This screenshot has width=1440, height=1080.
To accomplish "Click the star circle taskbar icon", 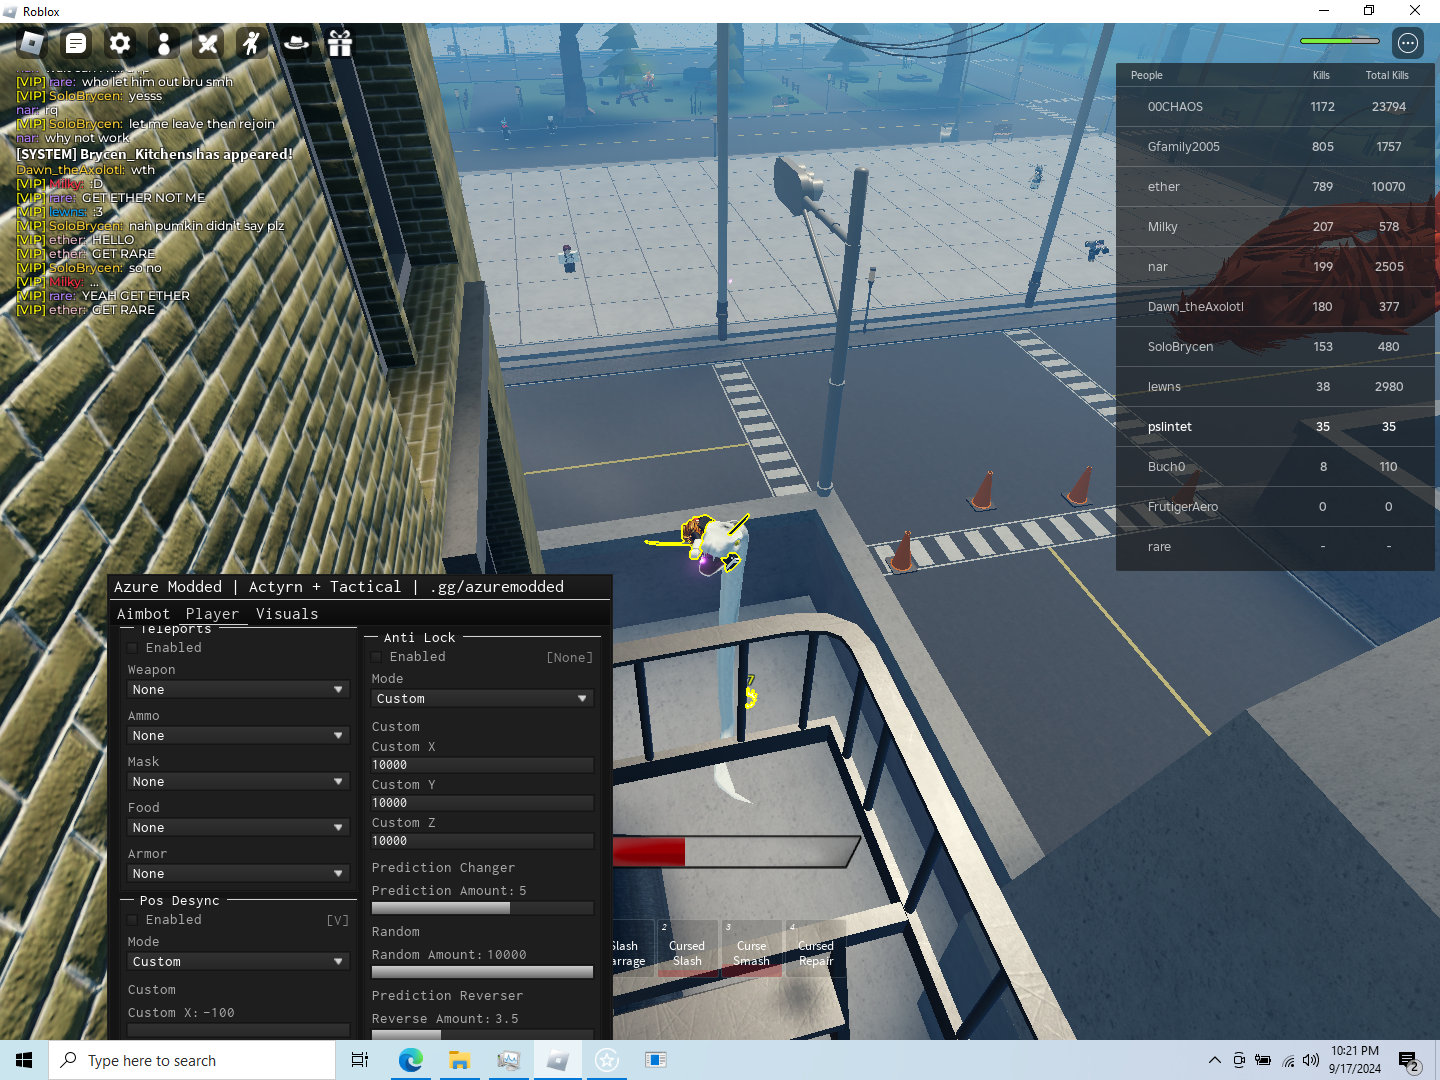I will click(607, 1060).
